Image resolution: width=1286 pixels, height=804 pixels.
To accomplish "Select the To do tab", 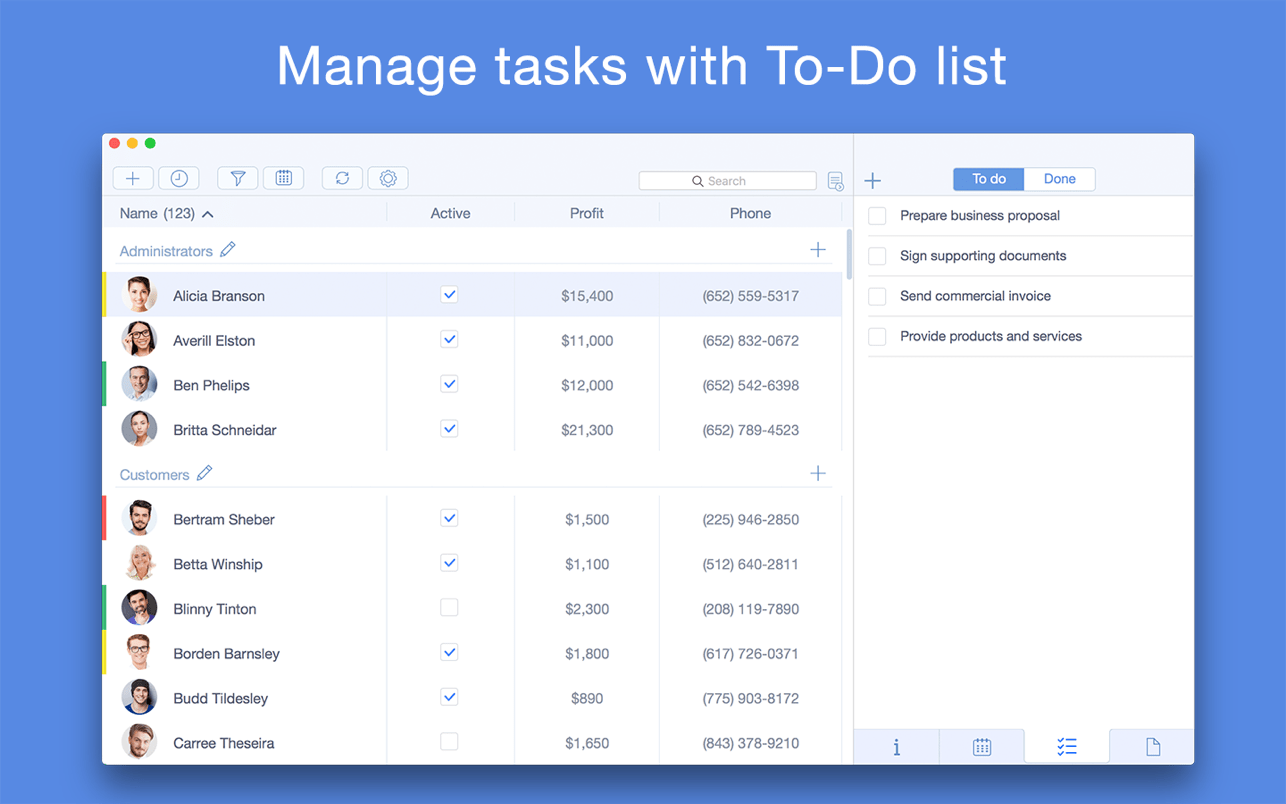I will click(988, 178).
